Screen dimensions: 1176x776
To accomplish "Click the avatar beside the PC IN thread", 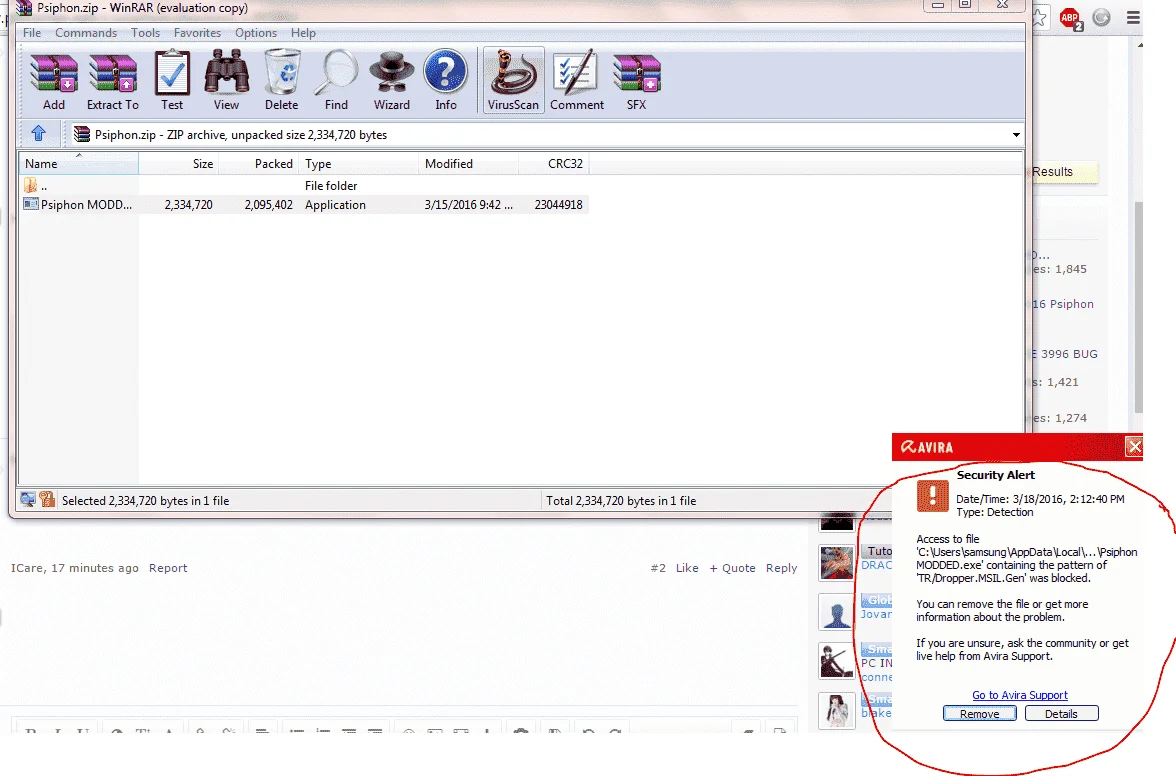I will (x=836, y=661).
